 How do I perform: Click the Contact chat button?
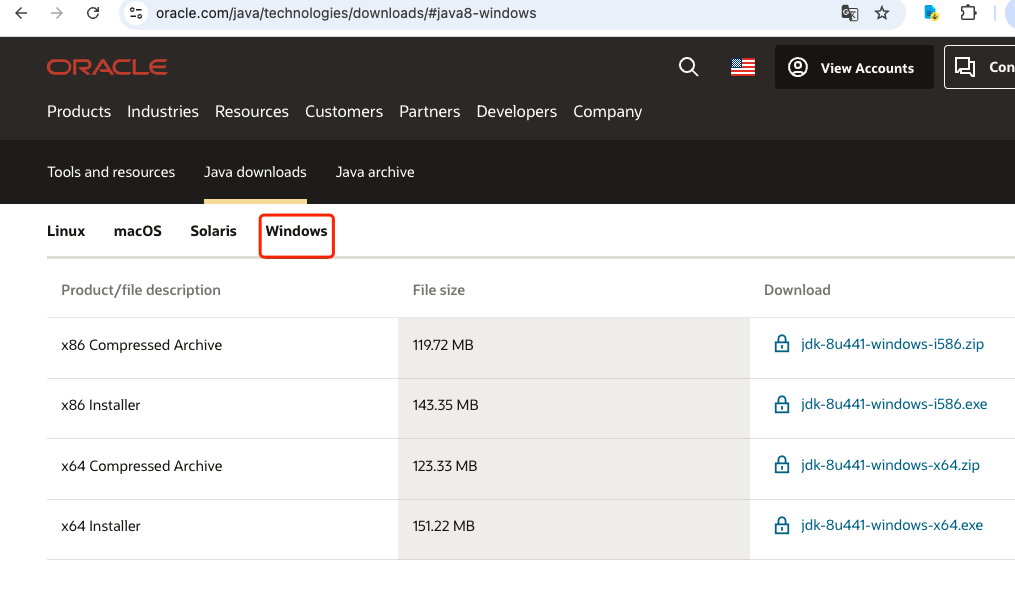coord(979,67)
